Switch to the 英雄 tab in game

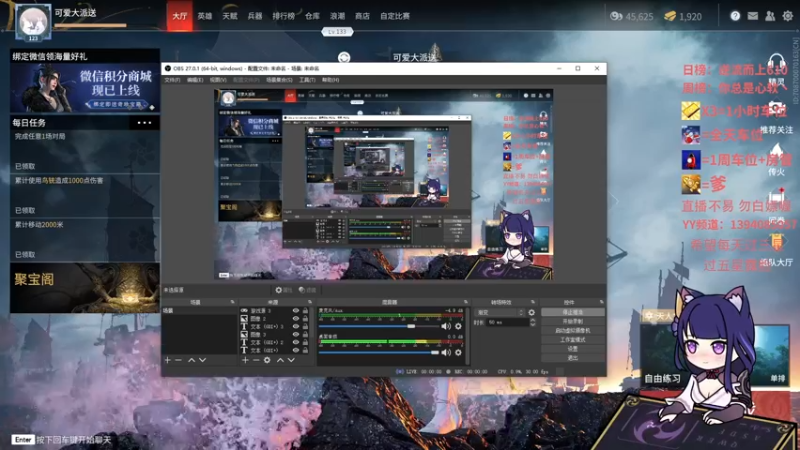[205, 16]
